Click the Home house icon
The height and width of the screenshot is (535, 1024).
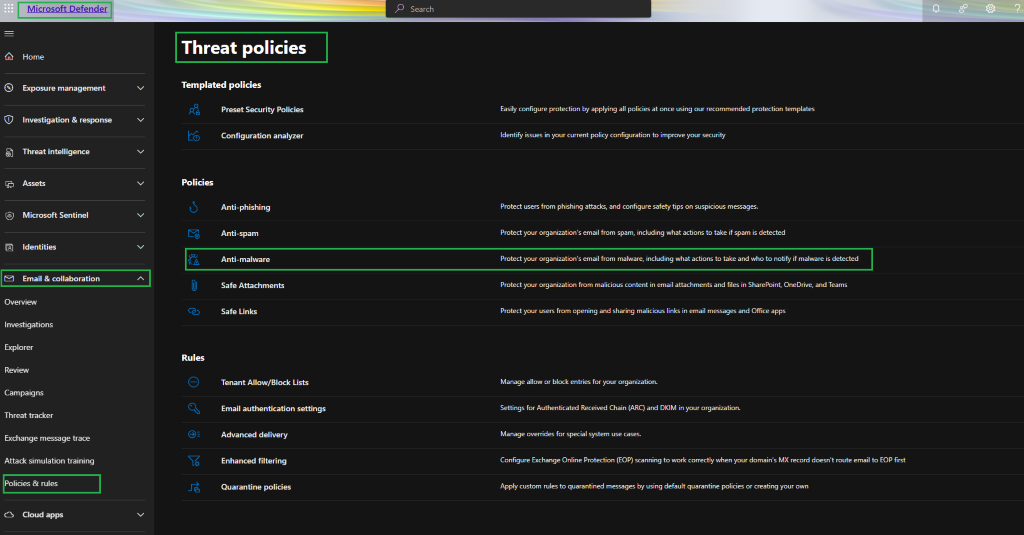point(9,57)
